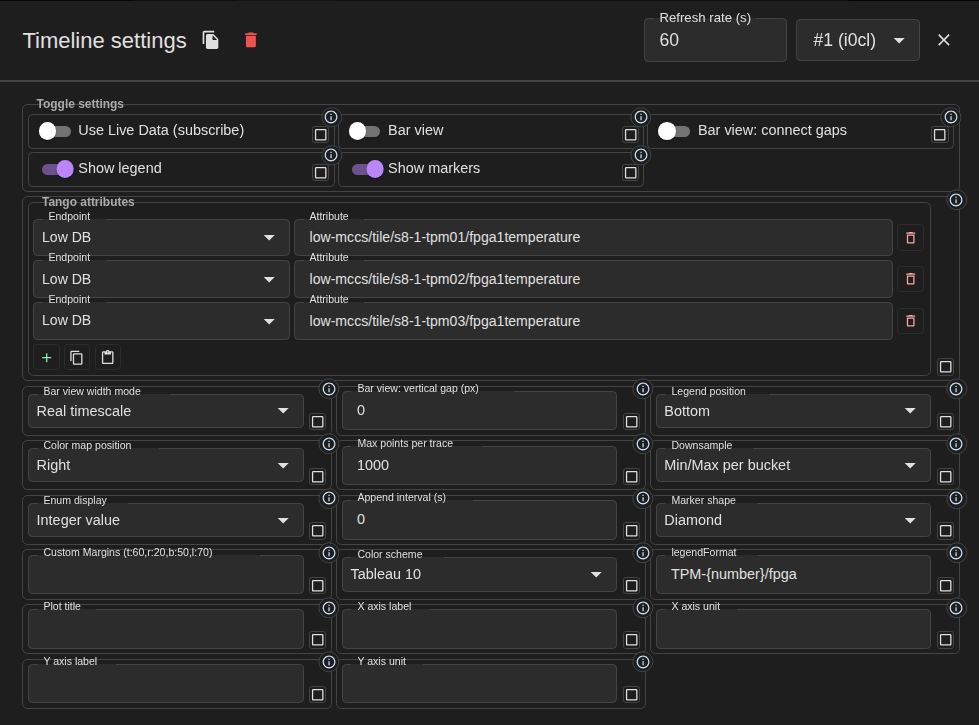Show info for Enum display
The image size is (979, 725).
(x=329, y=498)
